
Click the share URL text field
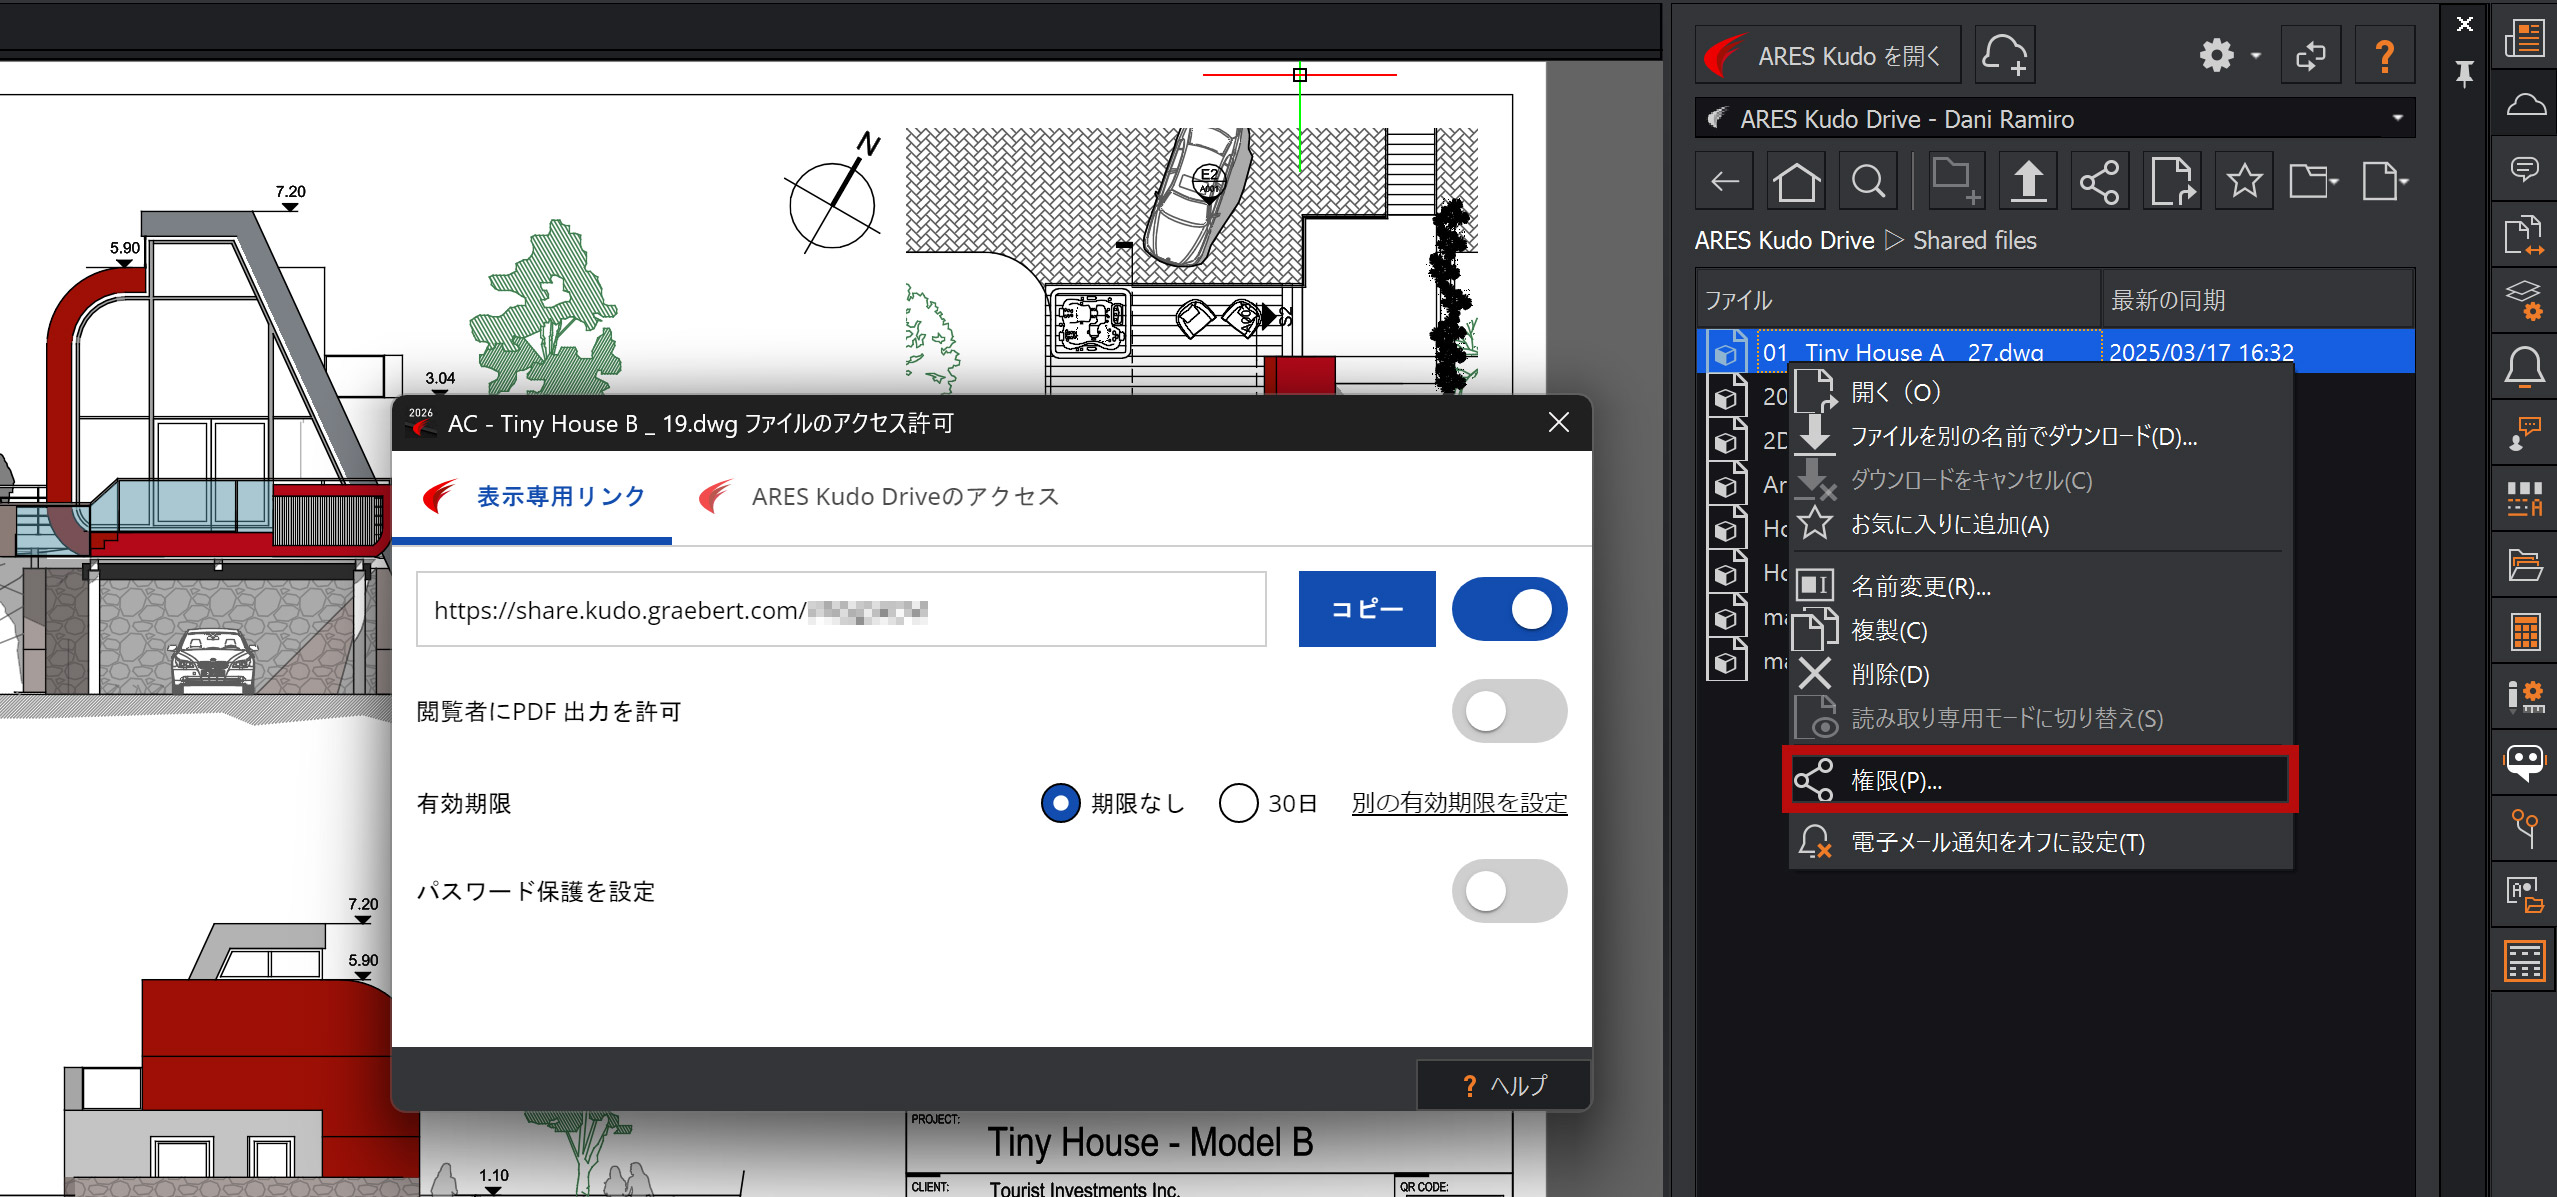[x=840, y=610]
